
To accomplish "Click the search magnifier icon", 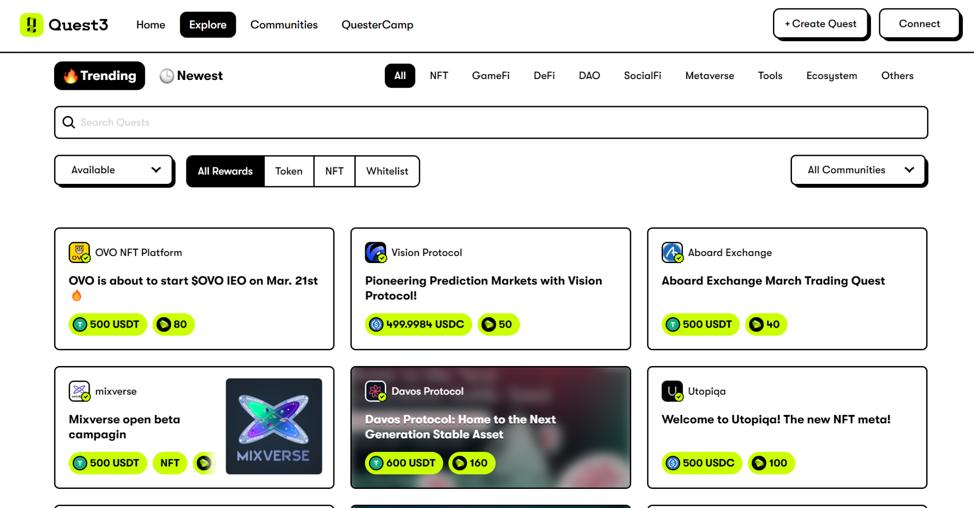I will coord(69,123).
